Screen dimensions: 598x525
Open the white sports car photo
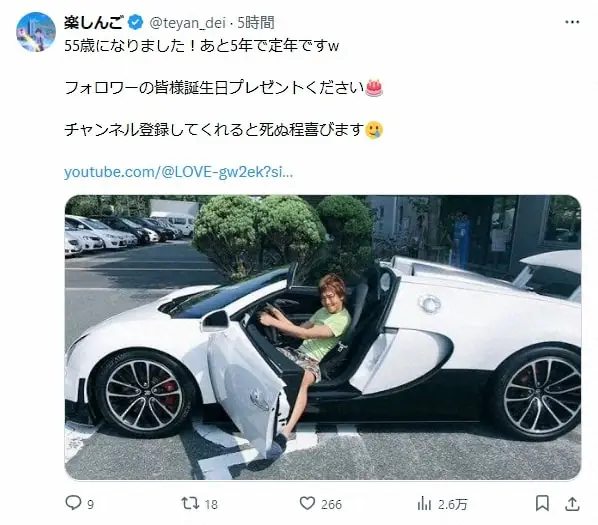point(323,337)
